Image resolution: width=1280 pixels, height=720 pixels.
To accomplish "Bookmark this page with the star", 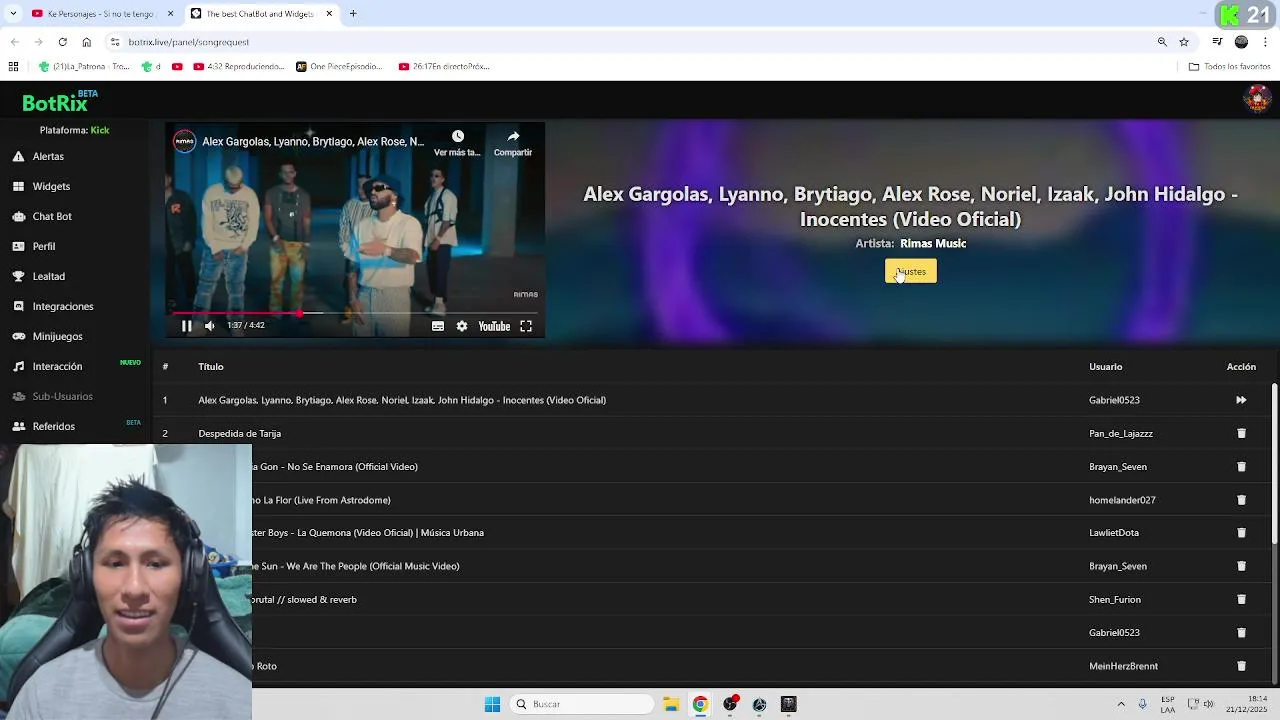I will [x=1184, y=42].
